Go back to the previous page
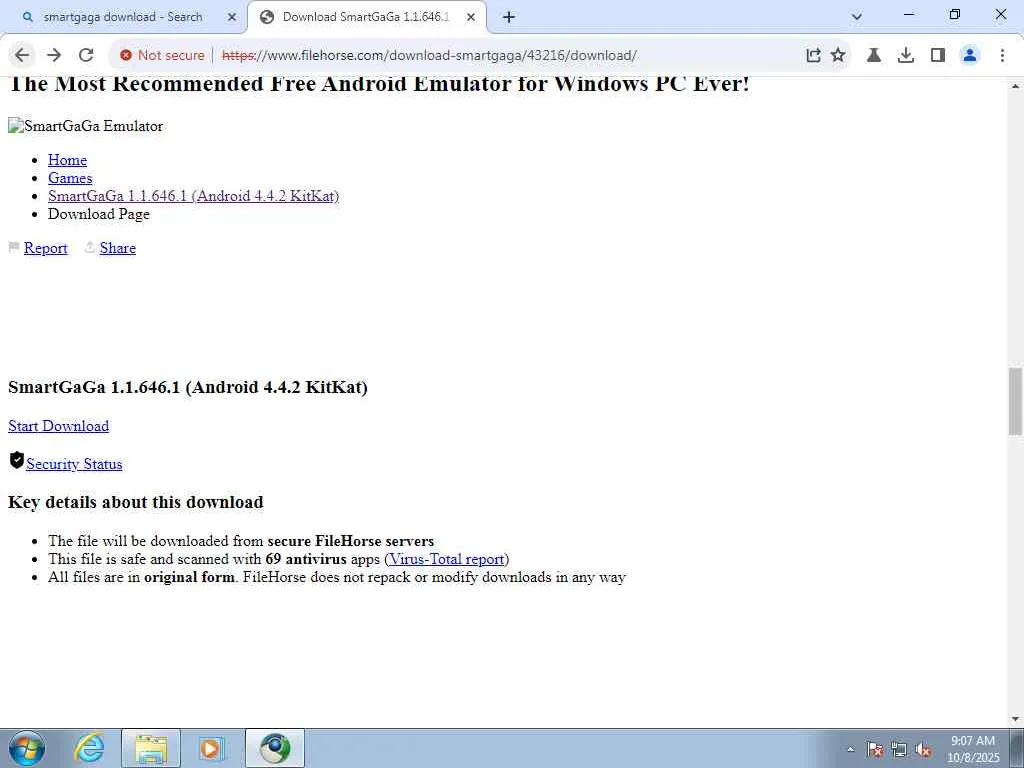This screenshot has width=1024, height=768. 22,56
